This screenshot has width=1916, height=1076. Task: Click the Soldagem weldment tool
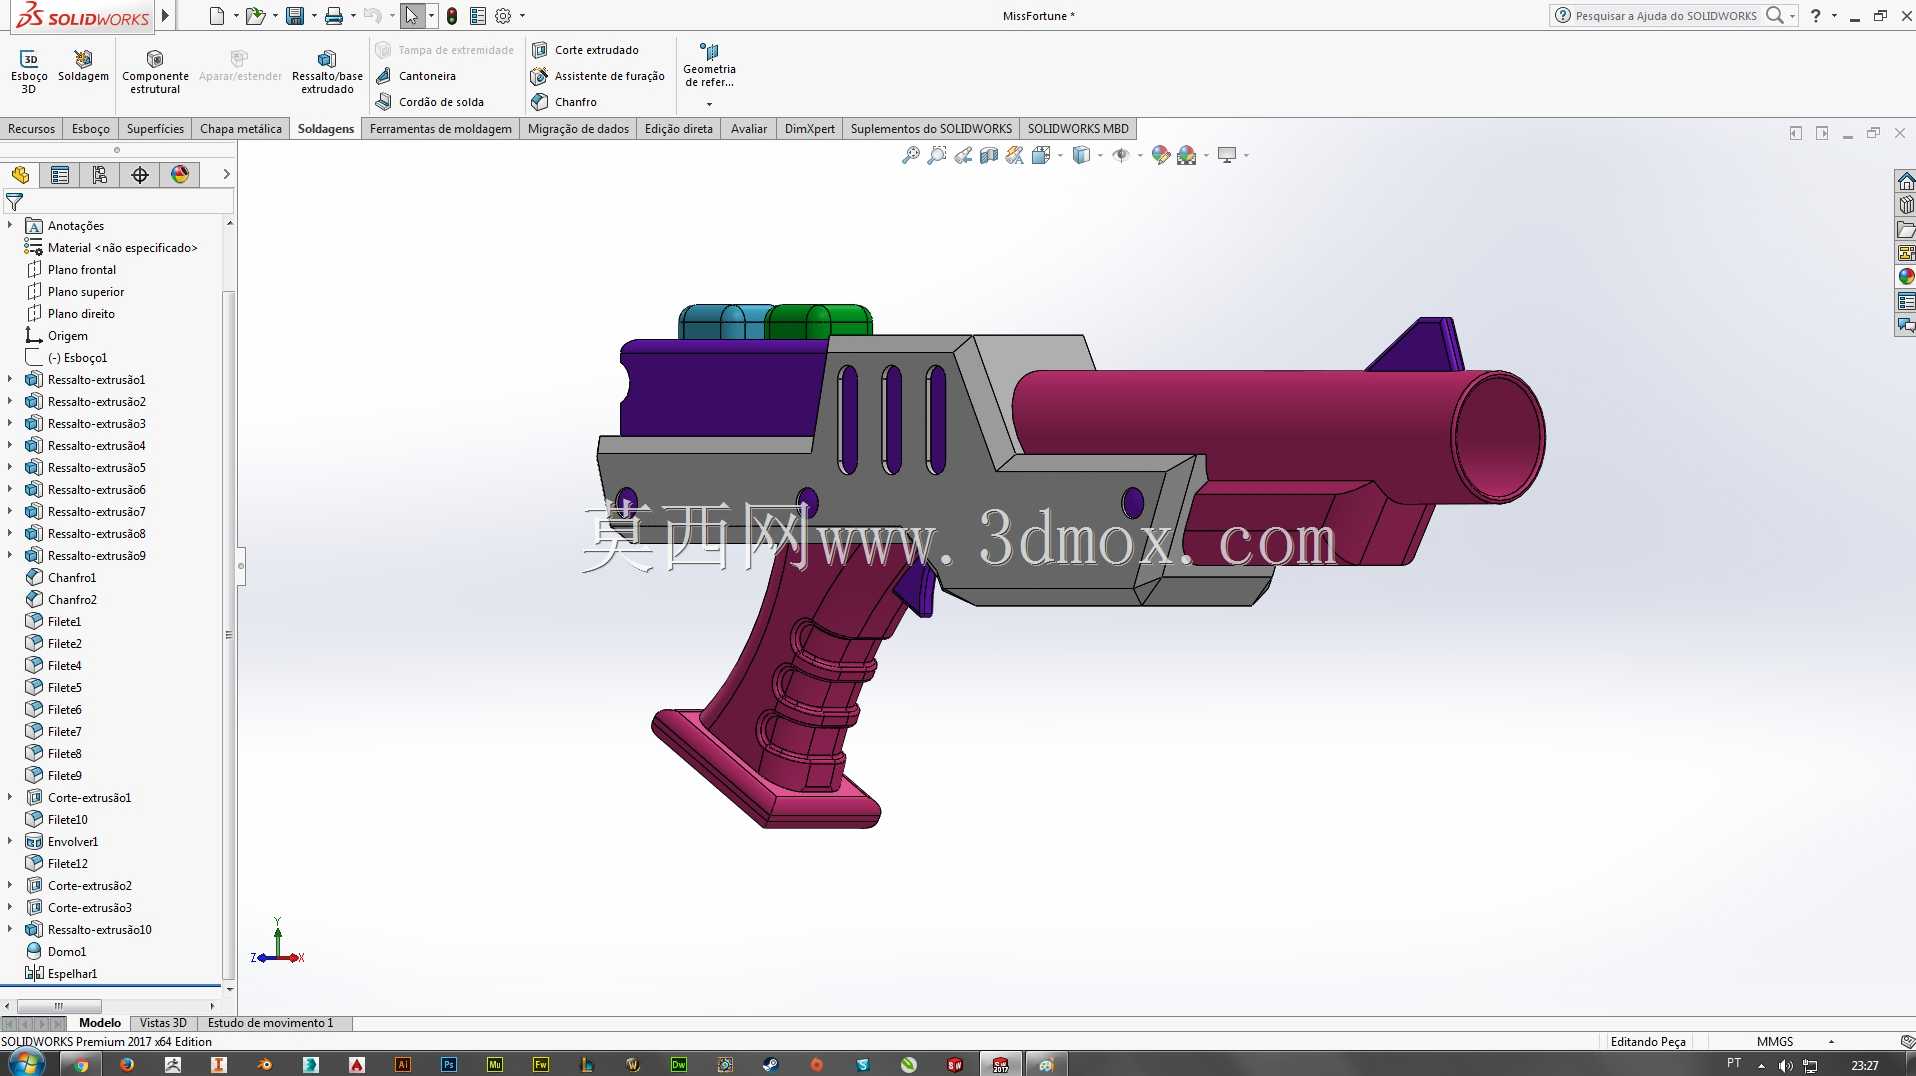[83, 66]
